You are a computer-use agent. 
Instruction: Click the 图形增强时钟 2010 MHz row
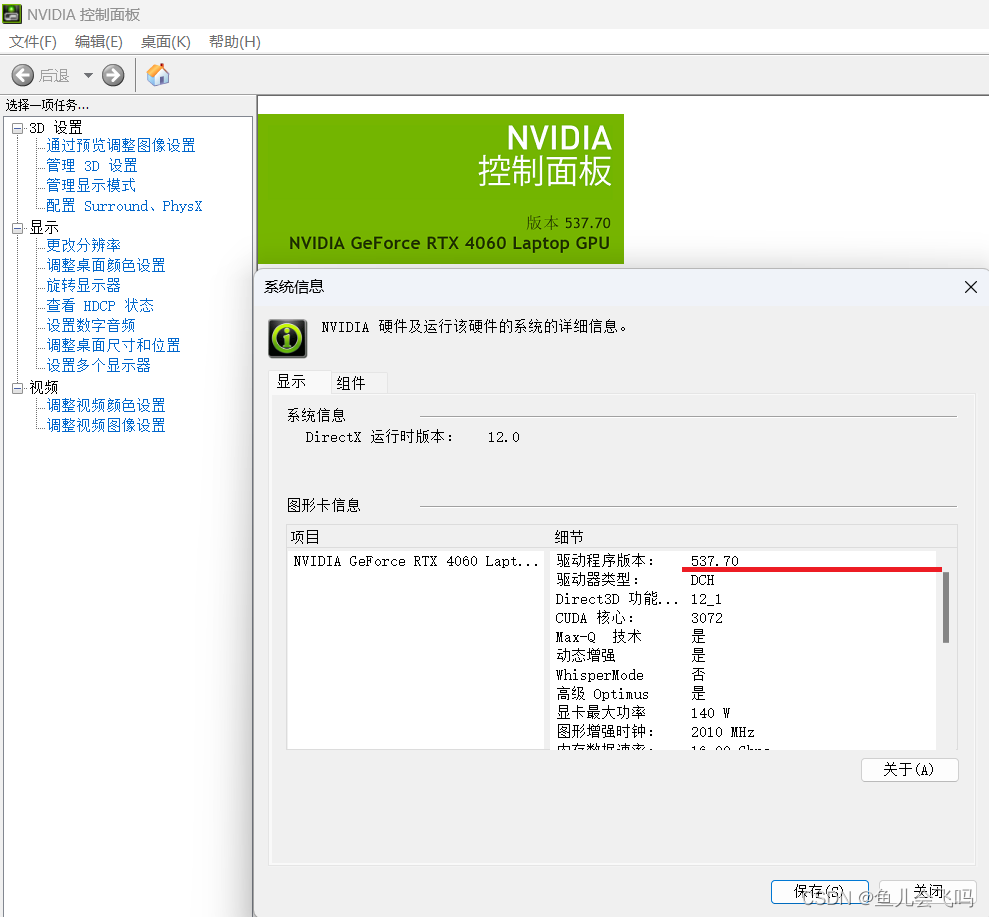746,732
